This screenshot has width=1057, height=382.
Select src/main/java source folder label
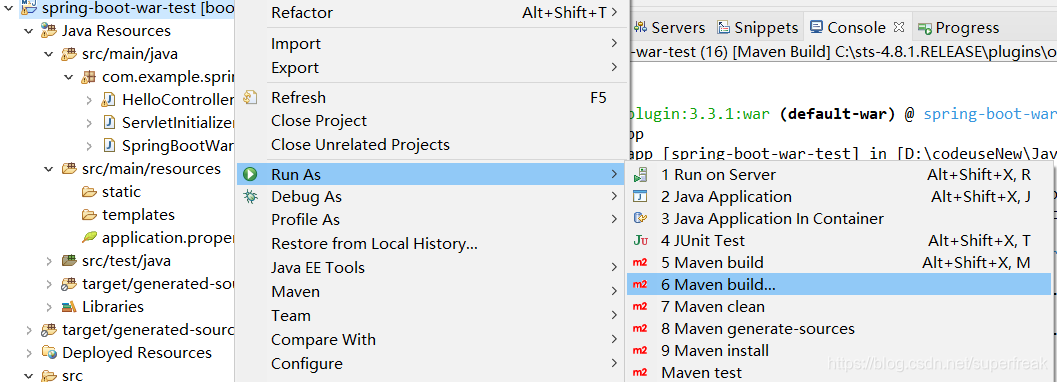(130, 54)
